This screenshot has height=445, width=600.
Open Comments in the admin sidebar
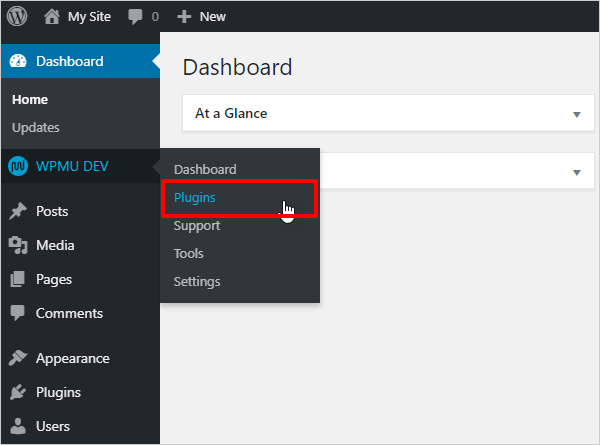coord(69,313)
